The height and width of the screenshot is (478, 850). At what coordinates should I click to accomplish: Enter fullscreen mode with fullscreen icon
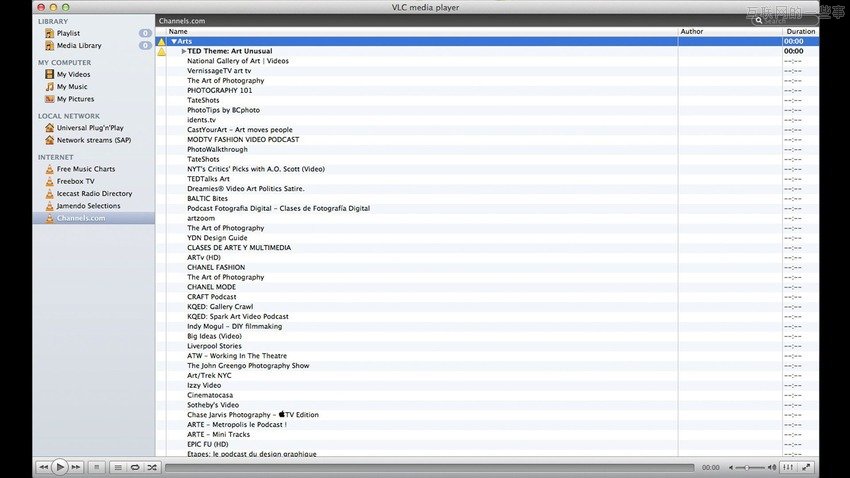pyautogui.click(x=807, y=467)
